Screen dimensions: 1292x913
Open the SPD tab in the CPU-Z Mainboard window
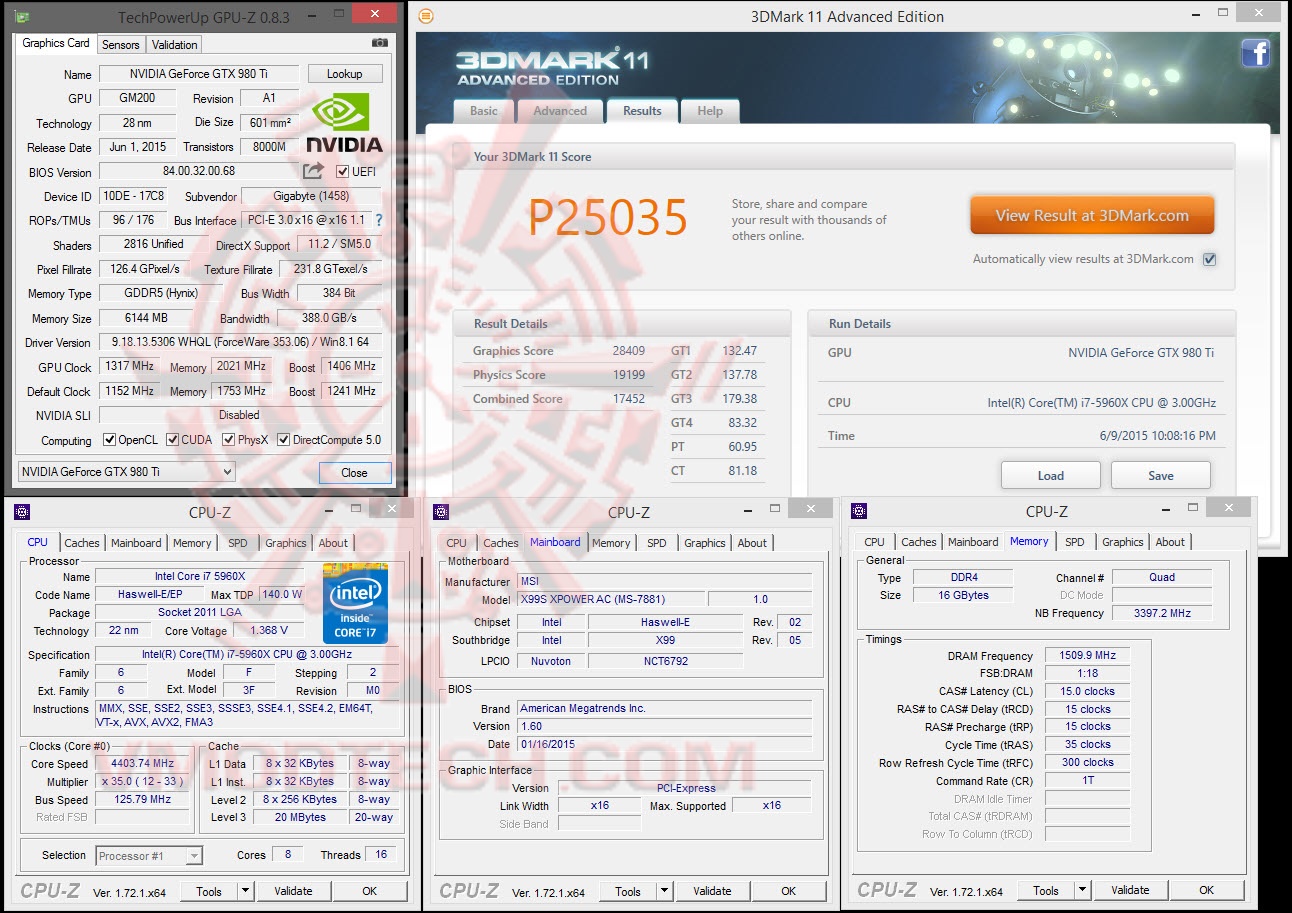(656, 543)
